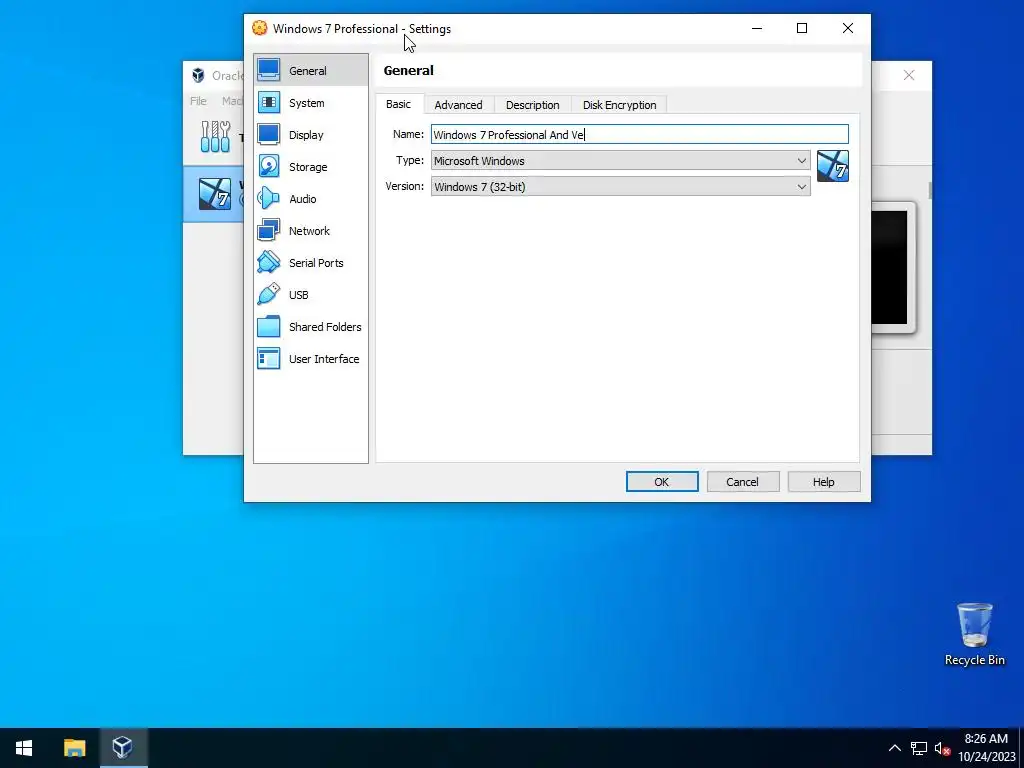Viewport: 1024px width, 768px height.
Task: Open the Display settings category icon
Action: pos(268,134)
